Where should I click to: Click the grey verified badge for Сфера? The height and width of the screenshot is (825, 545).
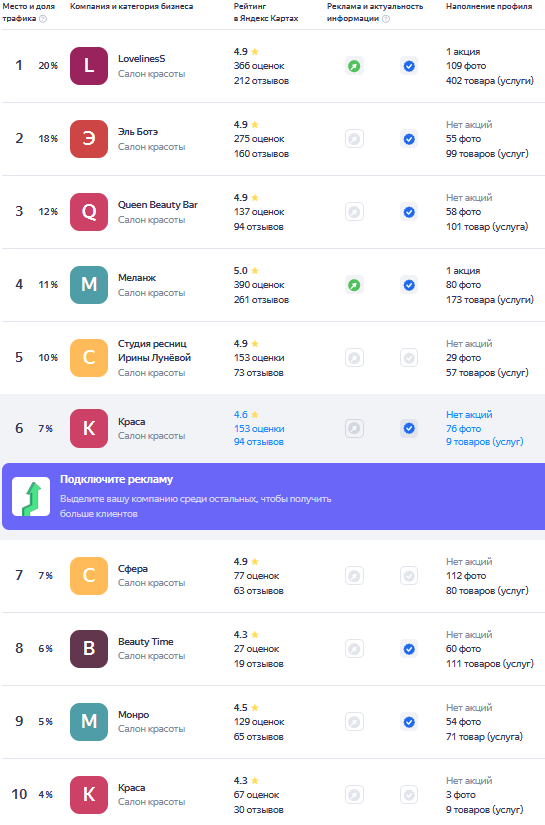tap(409, 576)
